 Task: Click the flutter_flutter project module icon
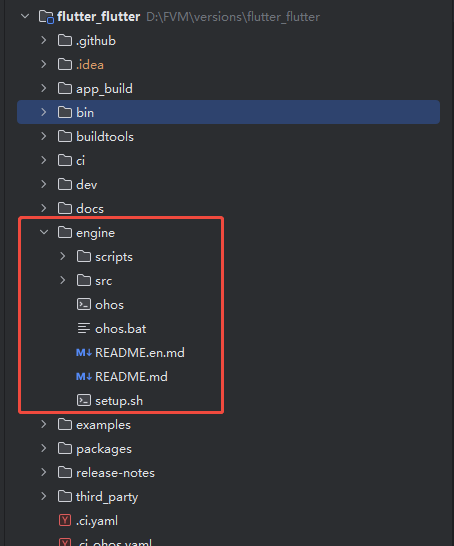(46, 17)
